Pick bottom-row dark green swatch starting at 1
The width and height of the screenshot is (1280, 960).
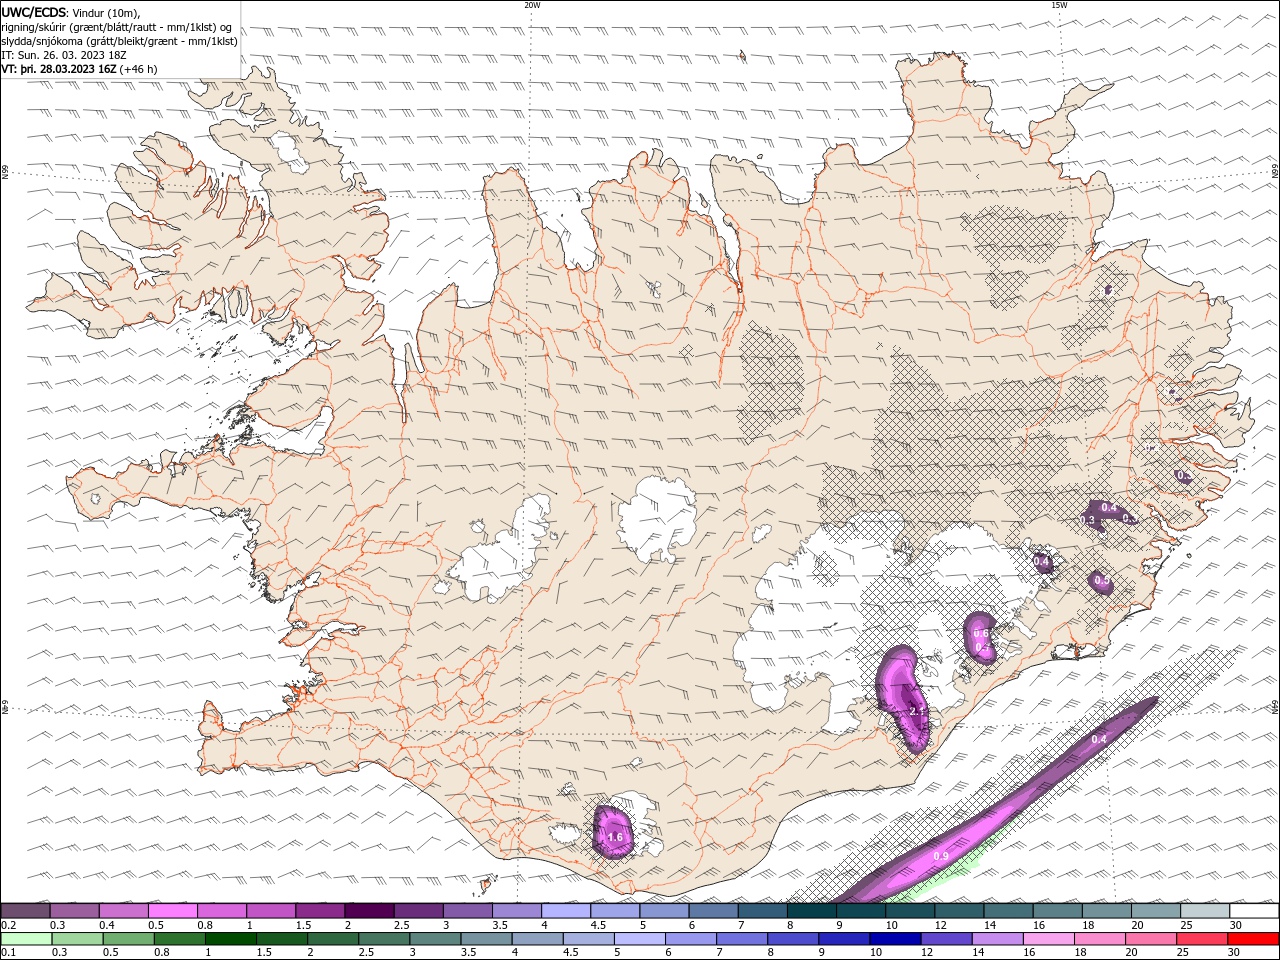[x=230, y=939]
